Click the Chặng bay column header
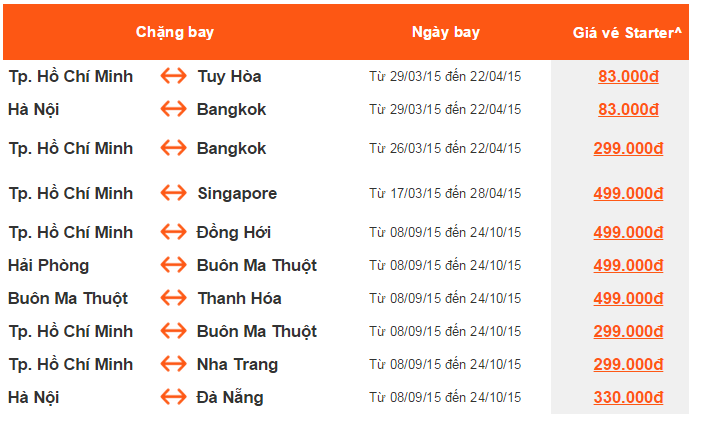The height and width of the screenshot is (427, 706). coord(175,32)
